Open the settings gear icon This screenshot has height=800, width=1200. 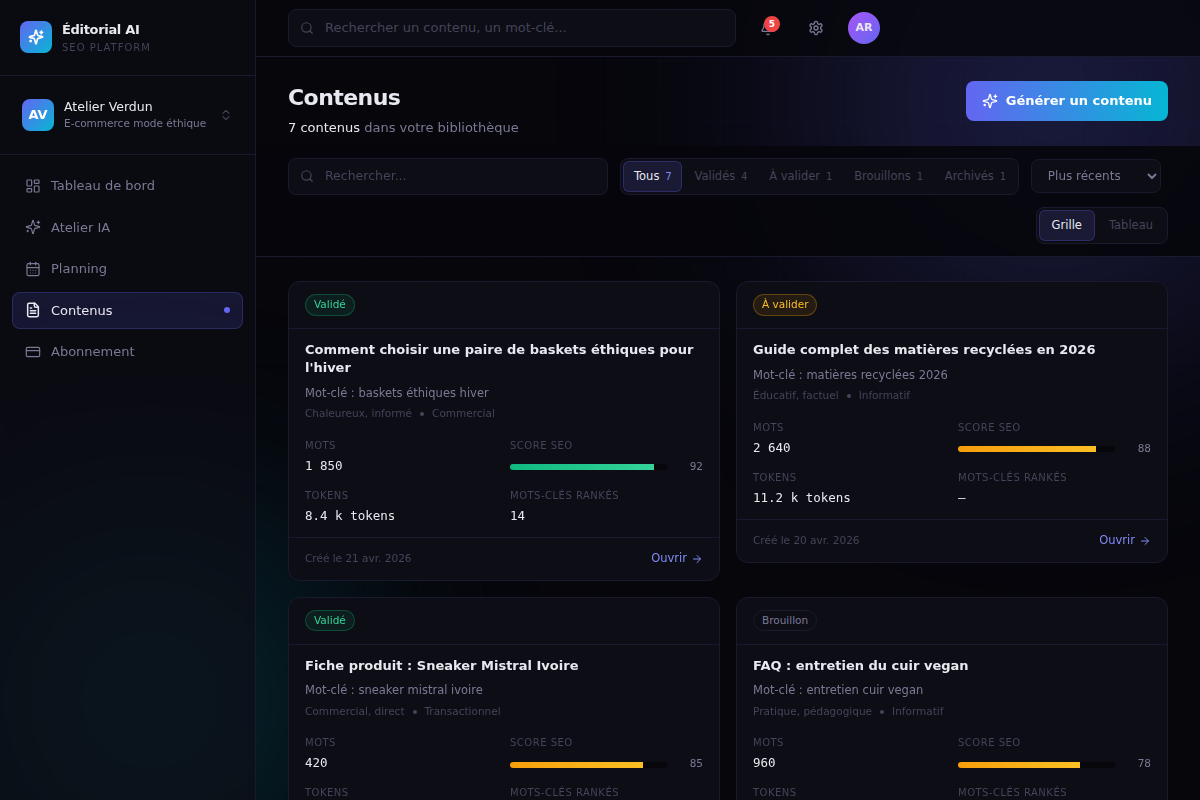pyautogui.click(x=816, y=28)
